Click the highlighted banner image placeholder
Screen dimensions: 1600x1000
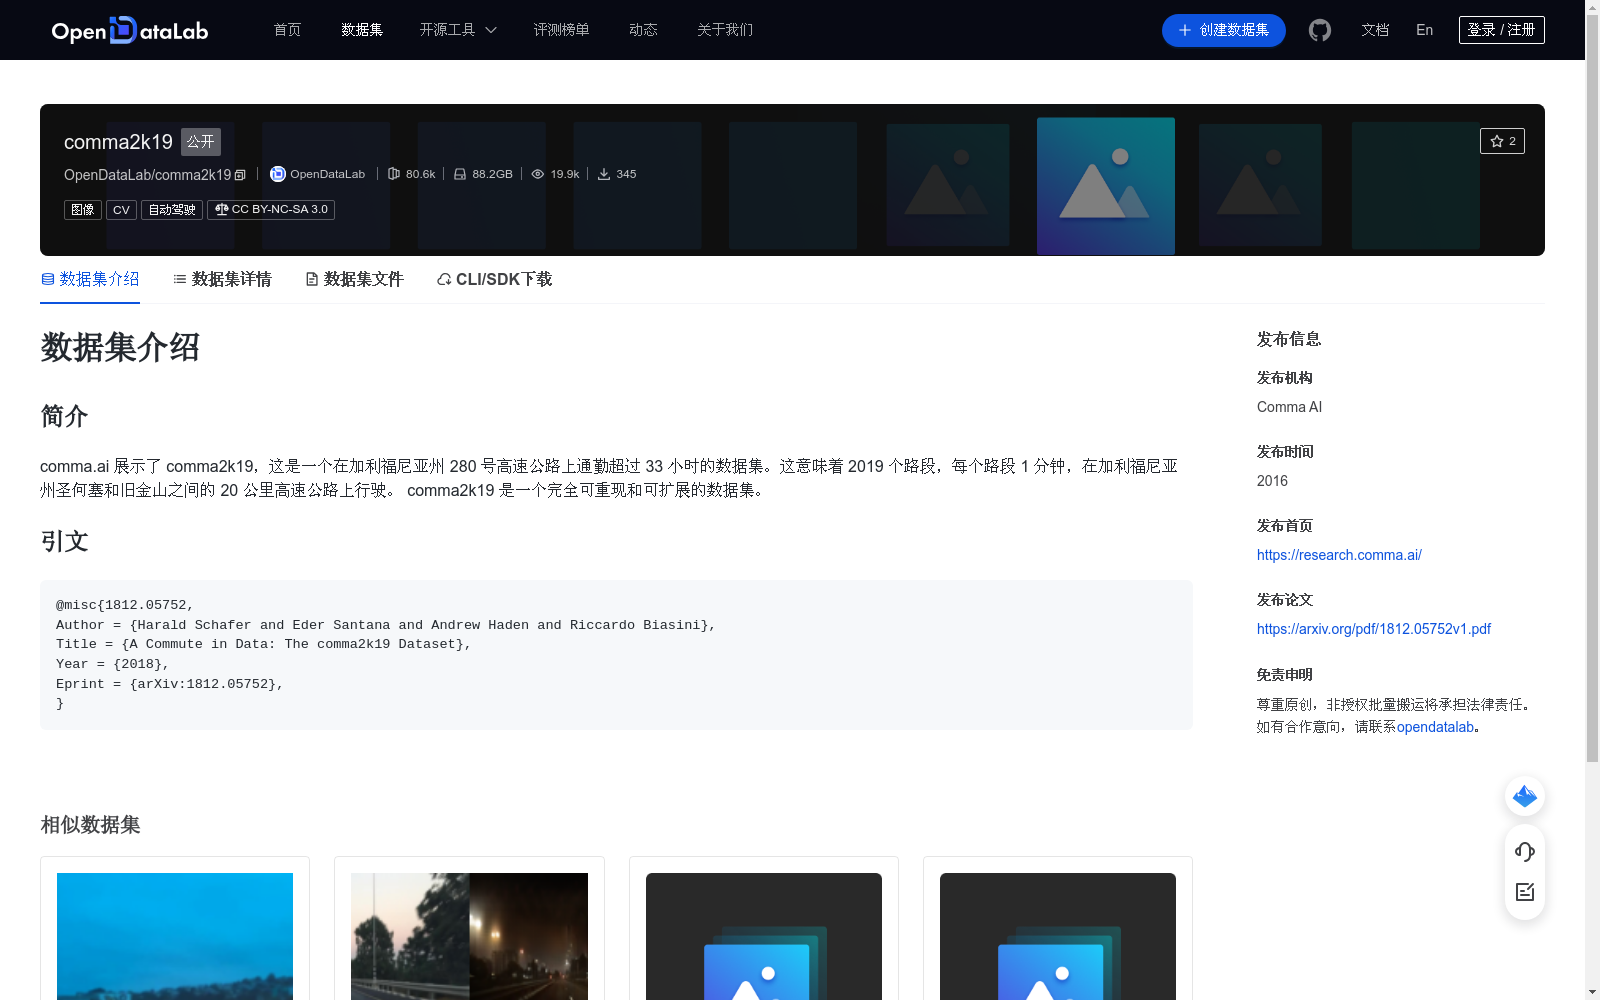click(x=1106, y=186)
